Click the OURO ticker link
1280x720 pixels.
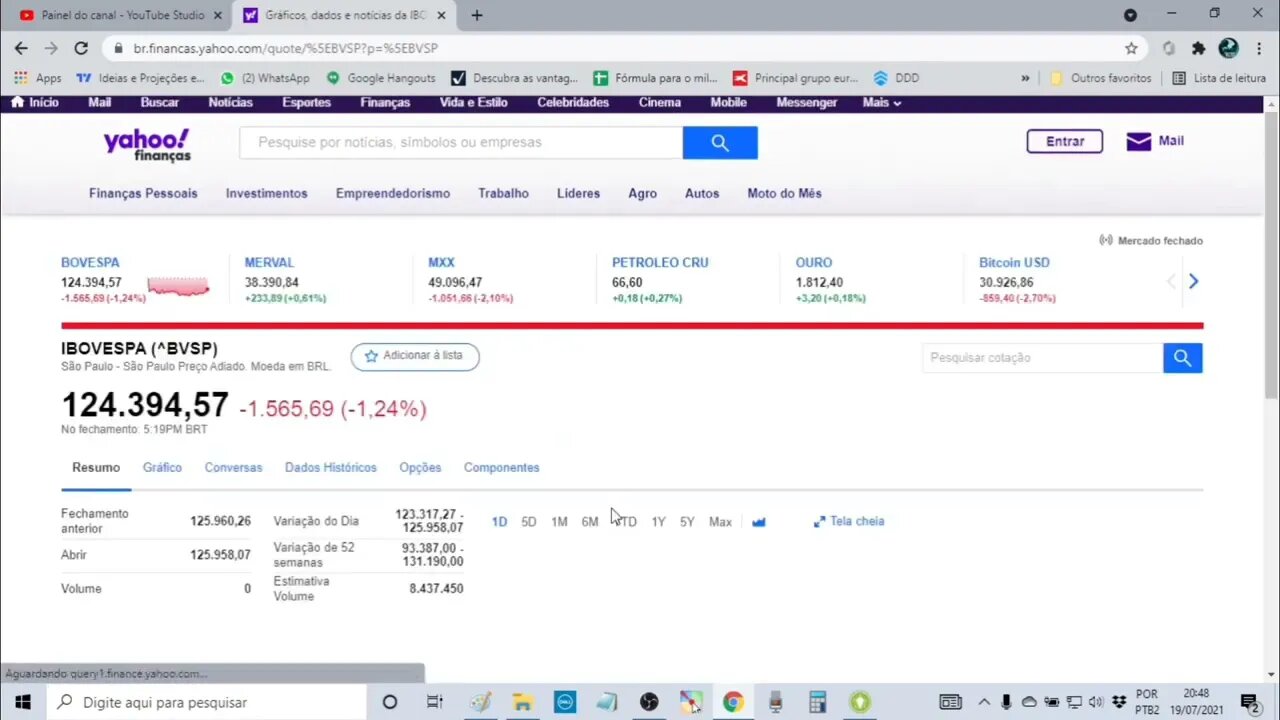[814, 262]
